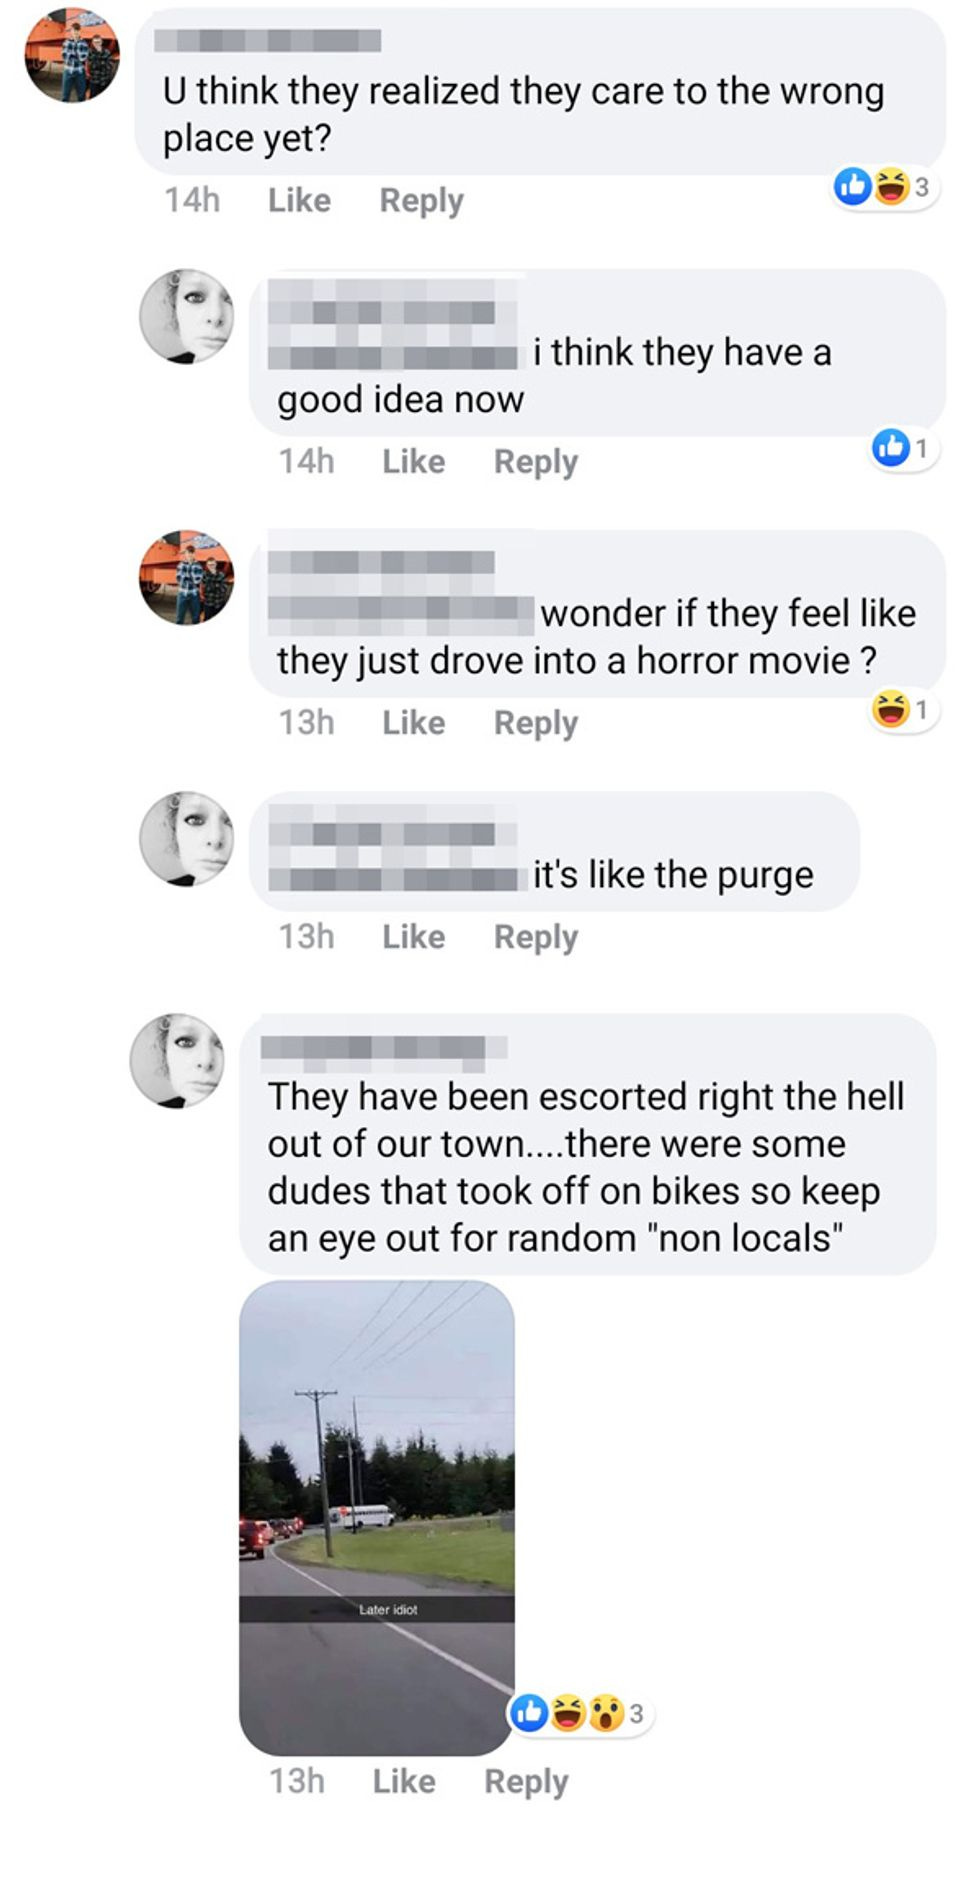
Task: Reply to the 'wrong place yet?' comment
Action: point(421,201)
